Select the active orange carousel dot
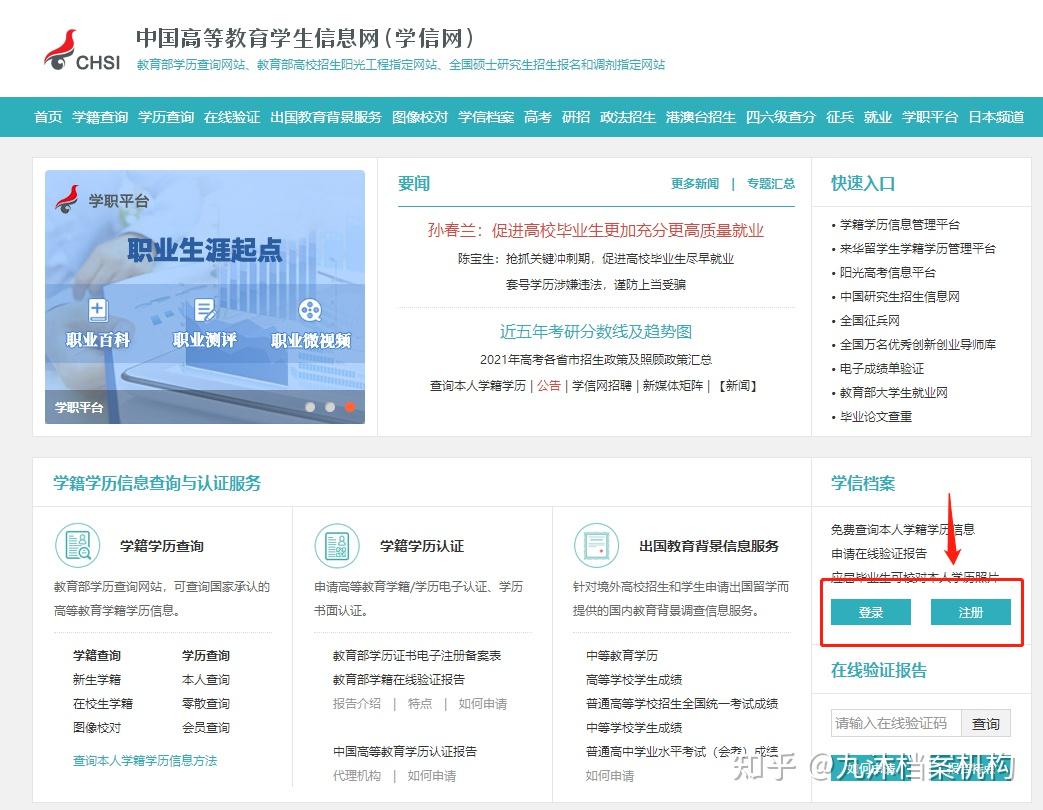Screen dimensions: 1043x810 [350, 407]
